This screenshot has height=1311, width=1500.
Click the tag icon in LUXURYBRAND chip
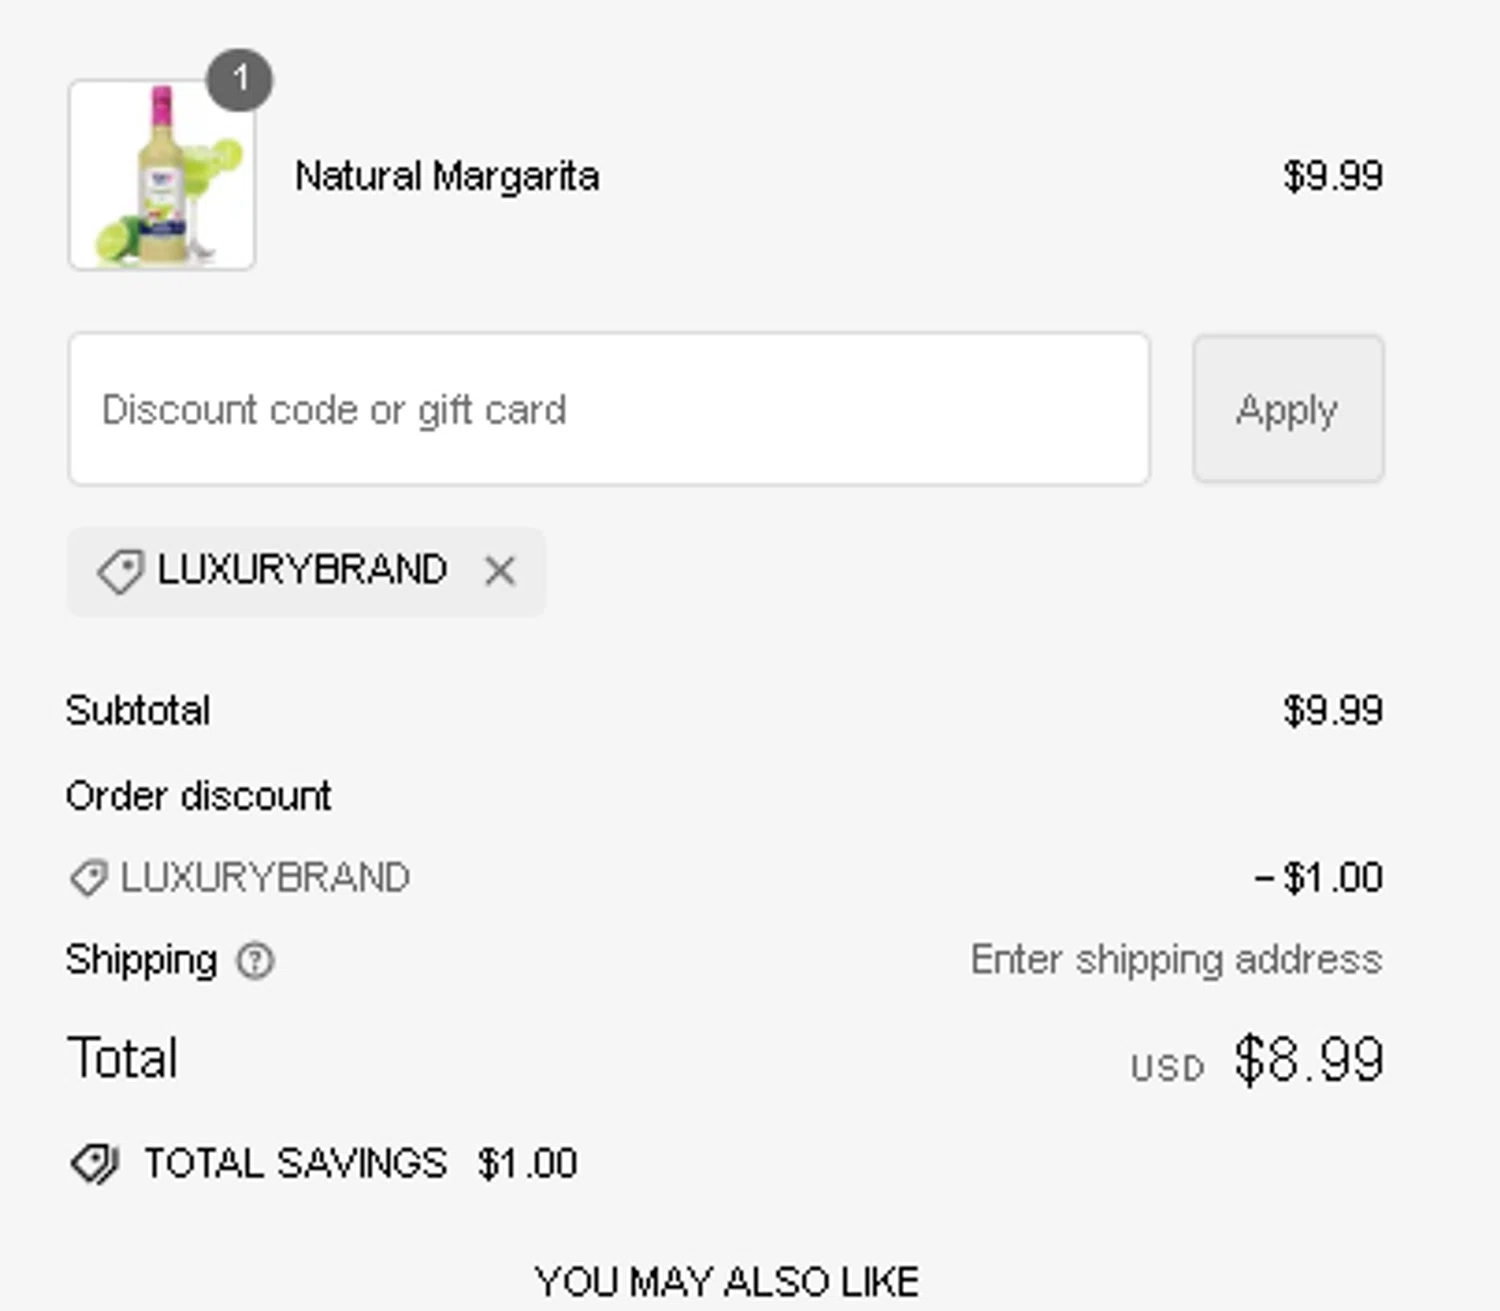pyautogui.click(x=120, y=571)
